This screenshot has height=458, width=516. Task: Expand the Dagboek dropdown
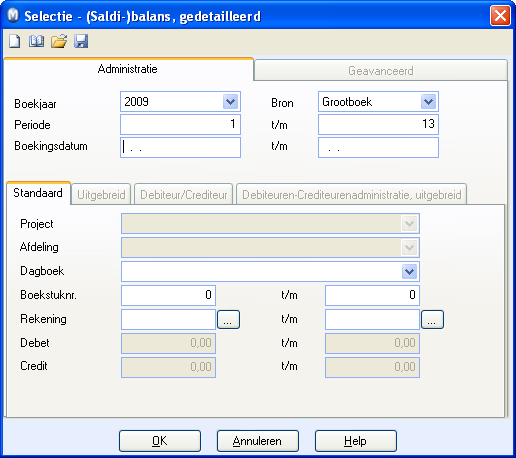pos(410,272)
